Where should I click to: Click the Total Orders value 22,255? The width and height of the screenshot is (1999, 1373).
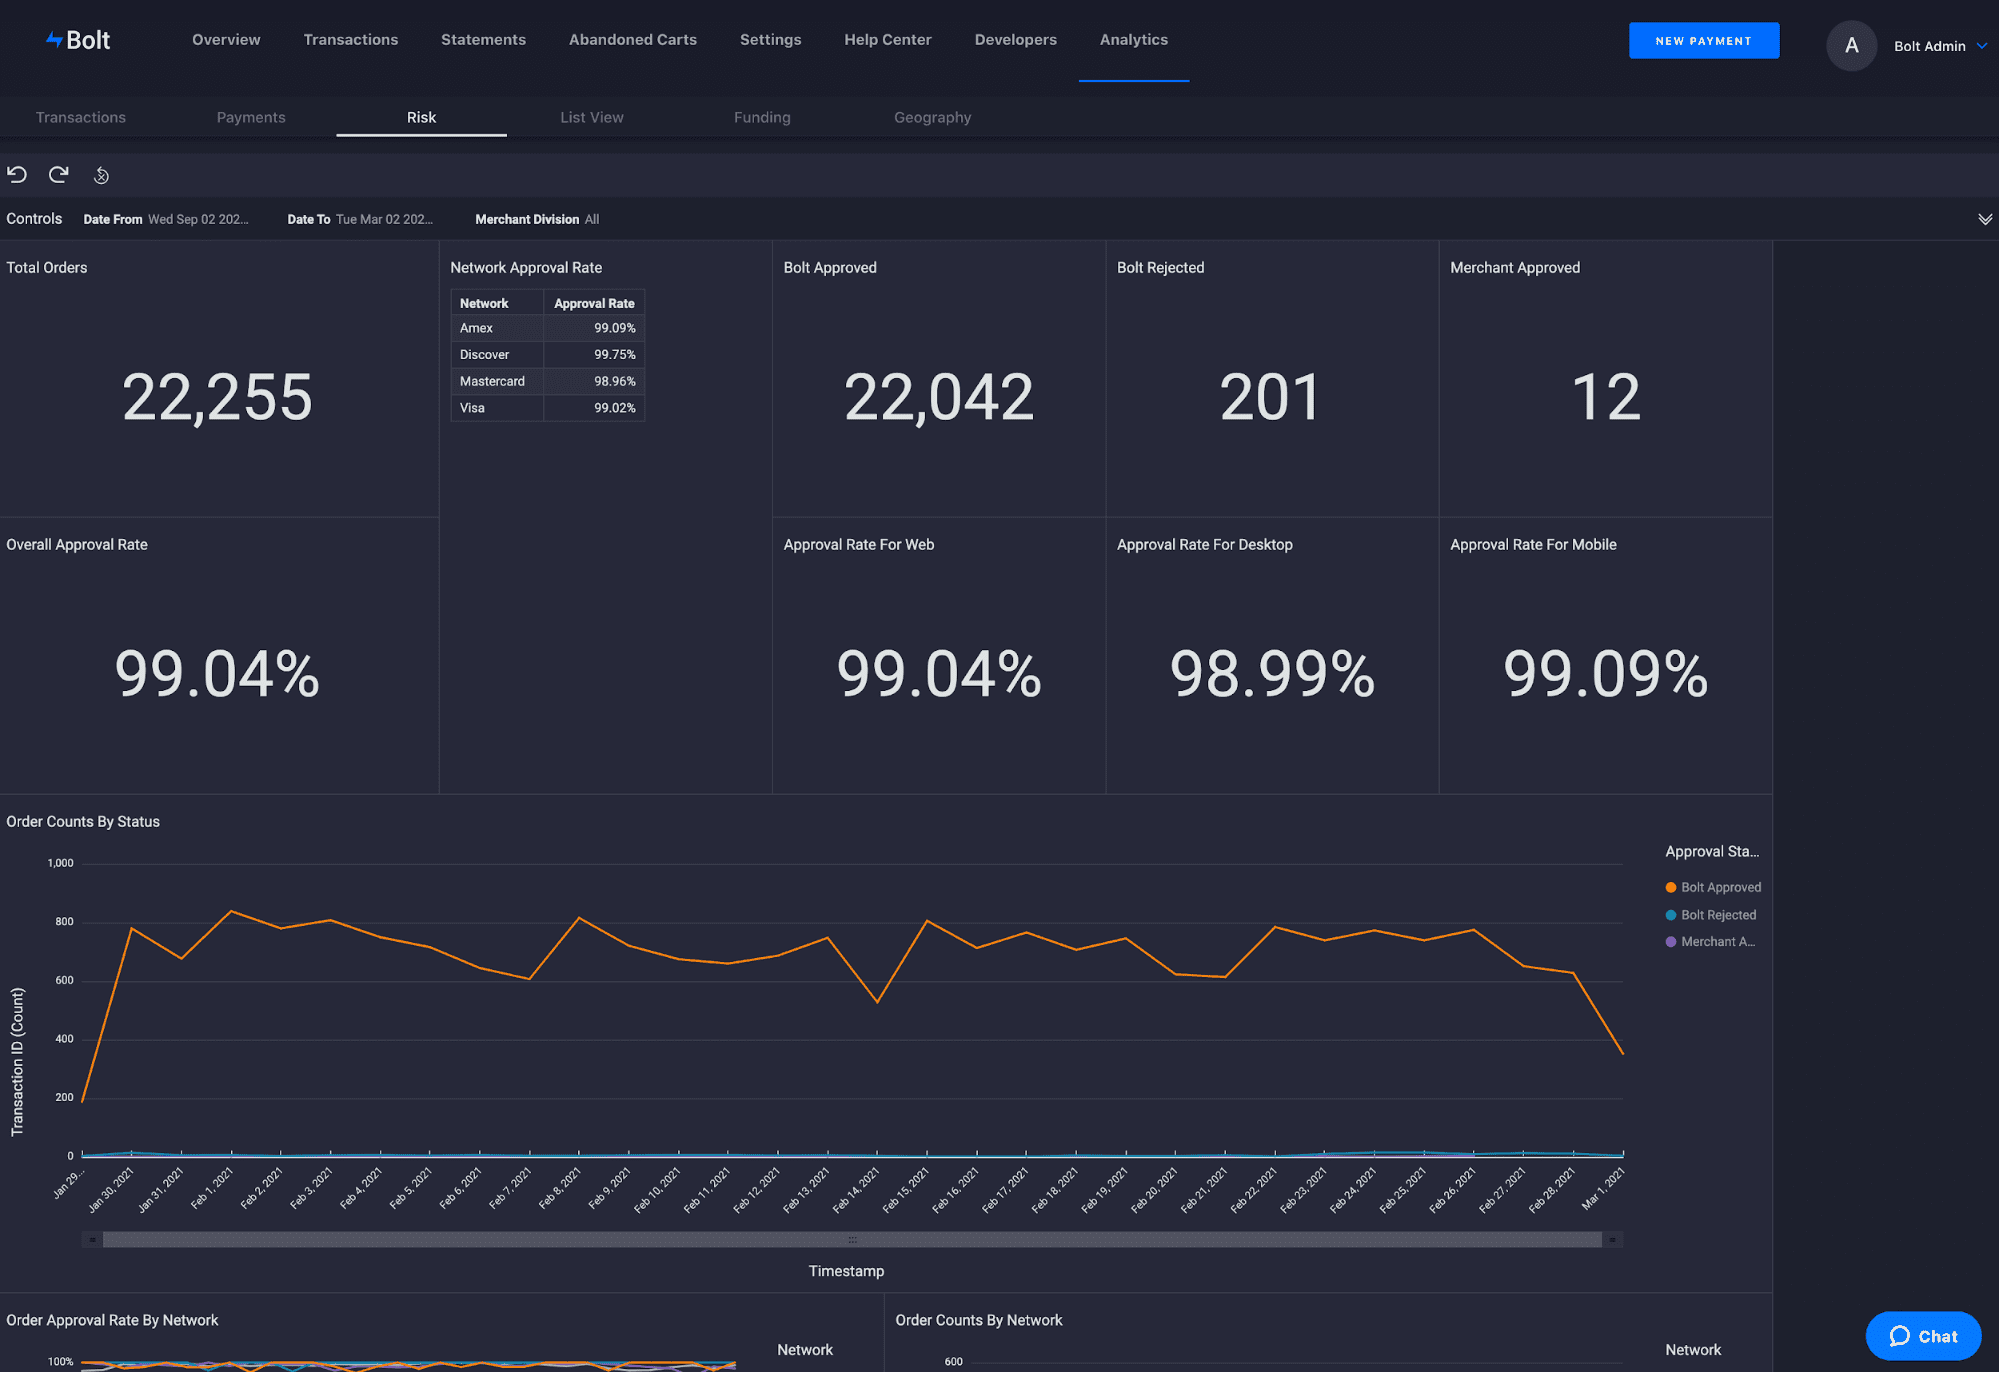(217, 398)
